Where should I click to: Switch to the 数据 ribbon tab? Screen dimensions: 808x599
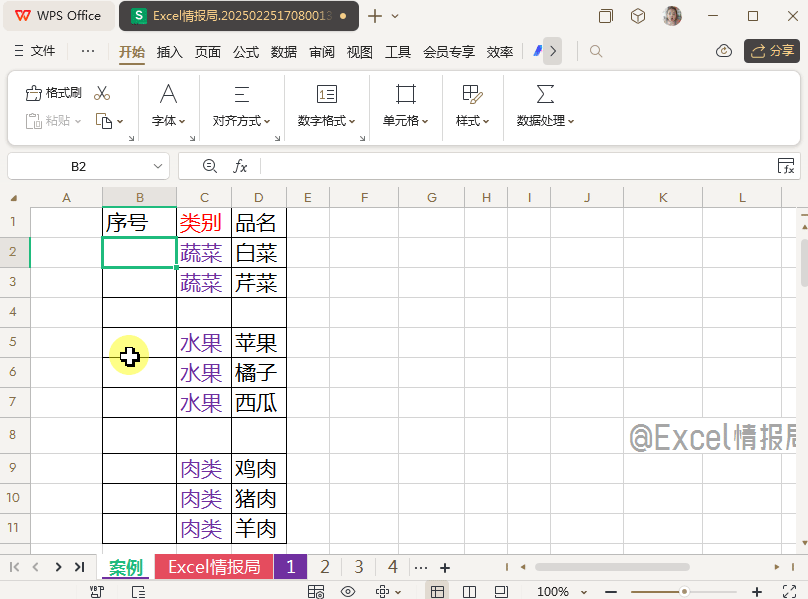pyautogui.click(x=283, y=52)
